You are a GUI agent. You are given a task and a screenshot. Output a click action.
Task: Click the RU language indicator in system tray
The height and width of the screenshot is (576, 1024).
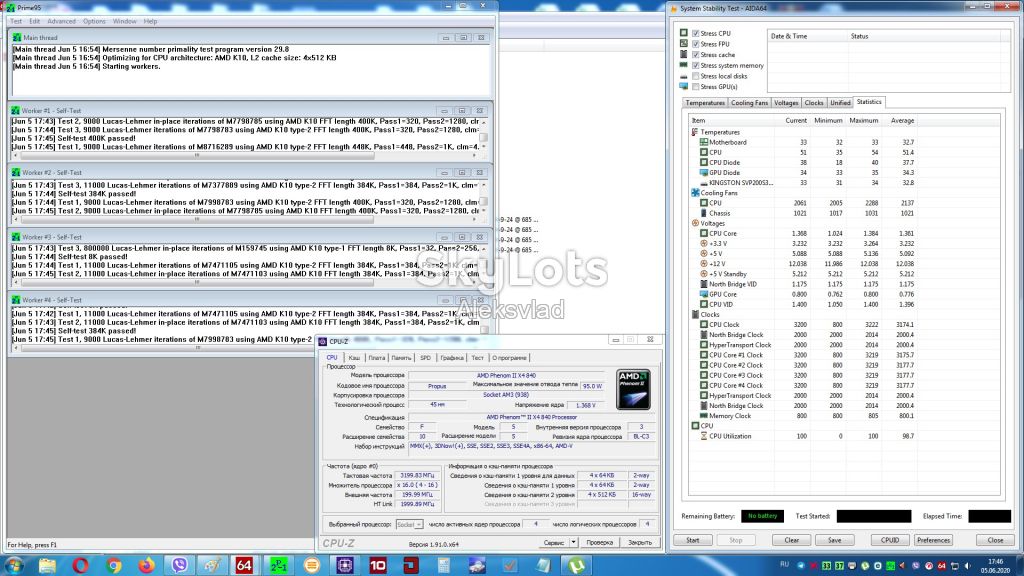point(784,565)
